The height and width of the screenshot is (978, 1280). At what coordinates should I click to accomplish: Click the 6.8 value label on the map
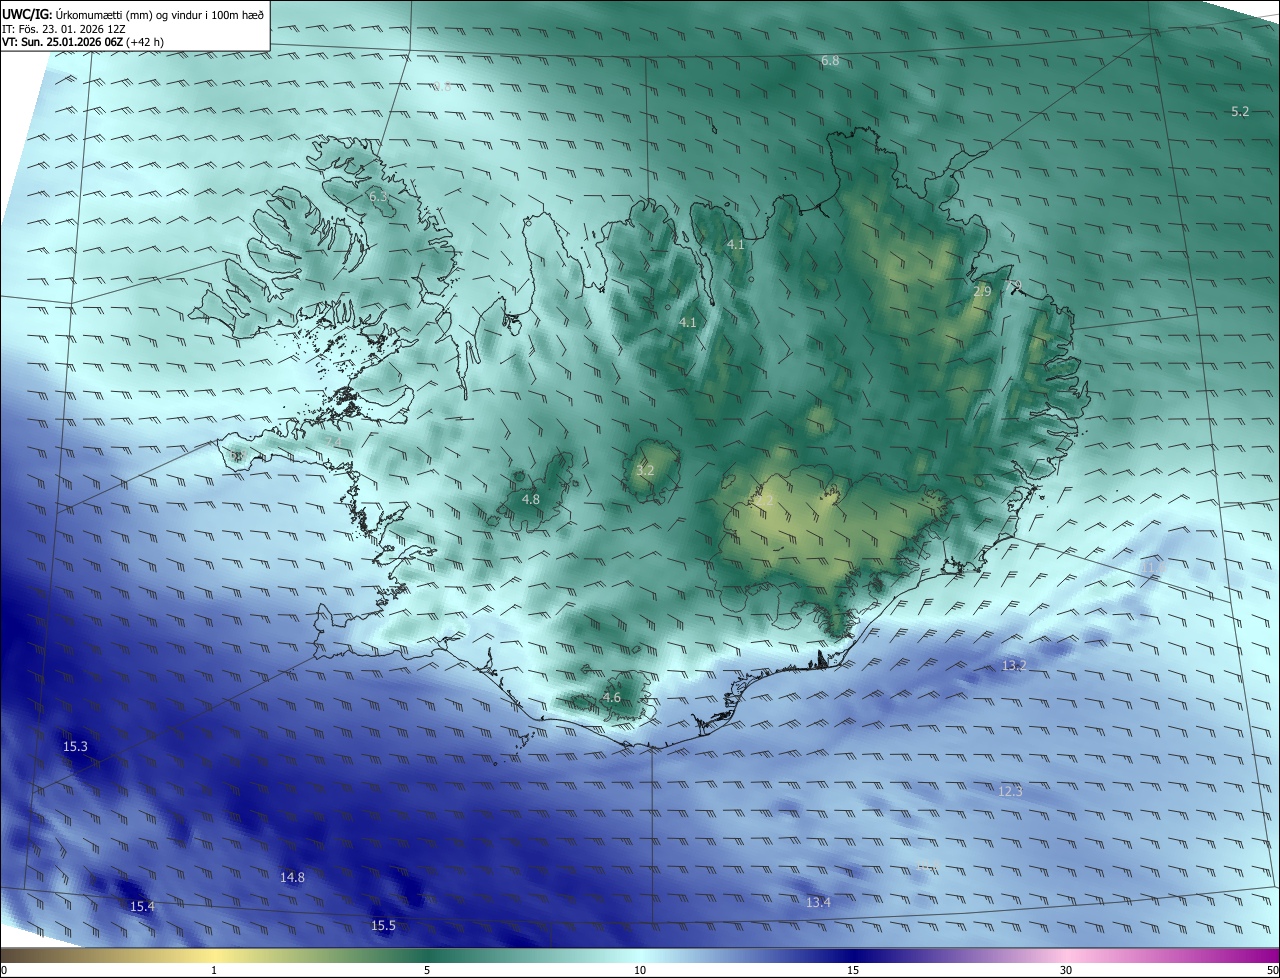[x=830, y=61]
